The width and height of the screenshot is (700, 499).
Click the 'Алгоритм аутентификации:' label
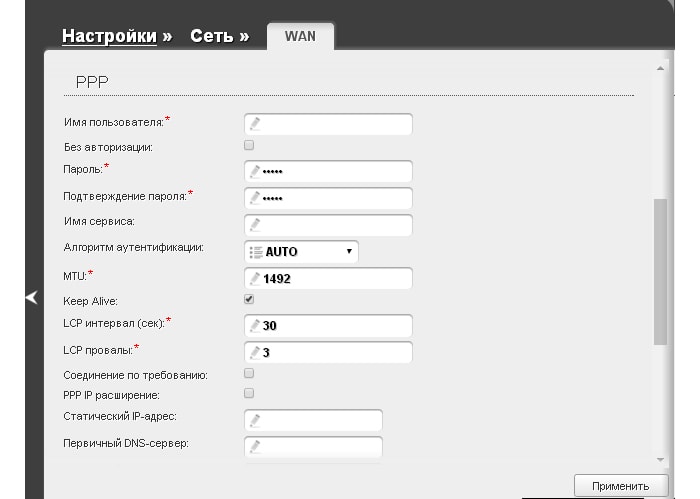133,247
